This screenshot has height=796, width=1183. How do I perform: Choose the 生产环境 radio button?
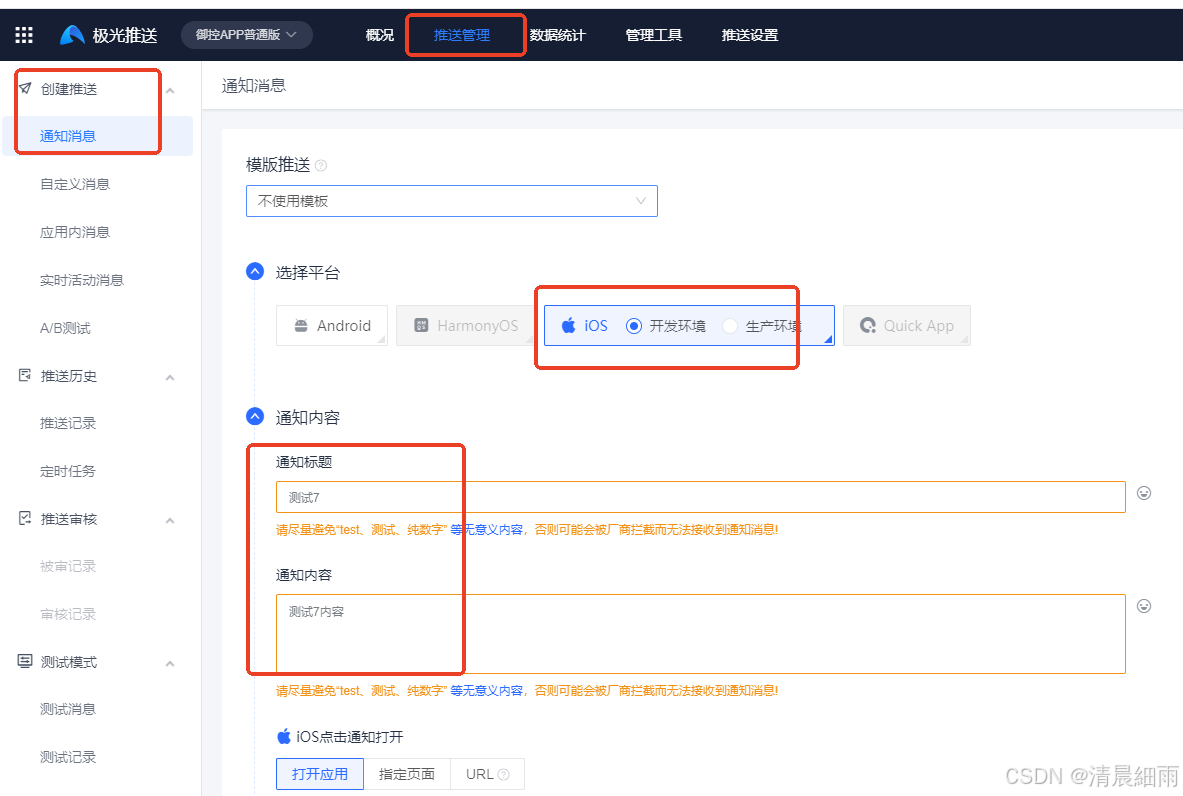[730, 326]
